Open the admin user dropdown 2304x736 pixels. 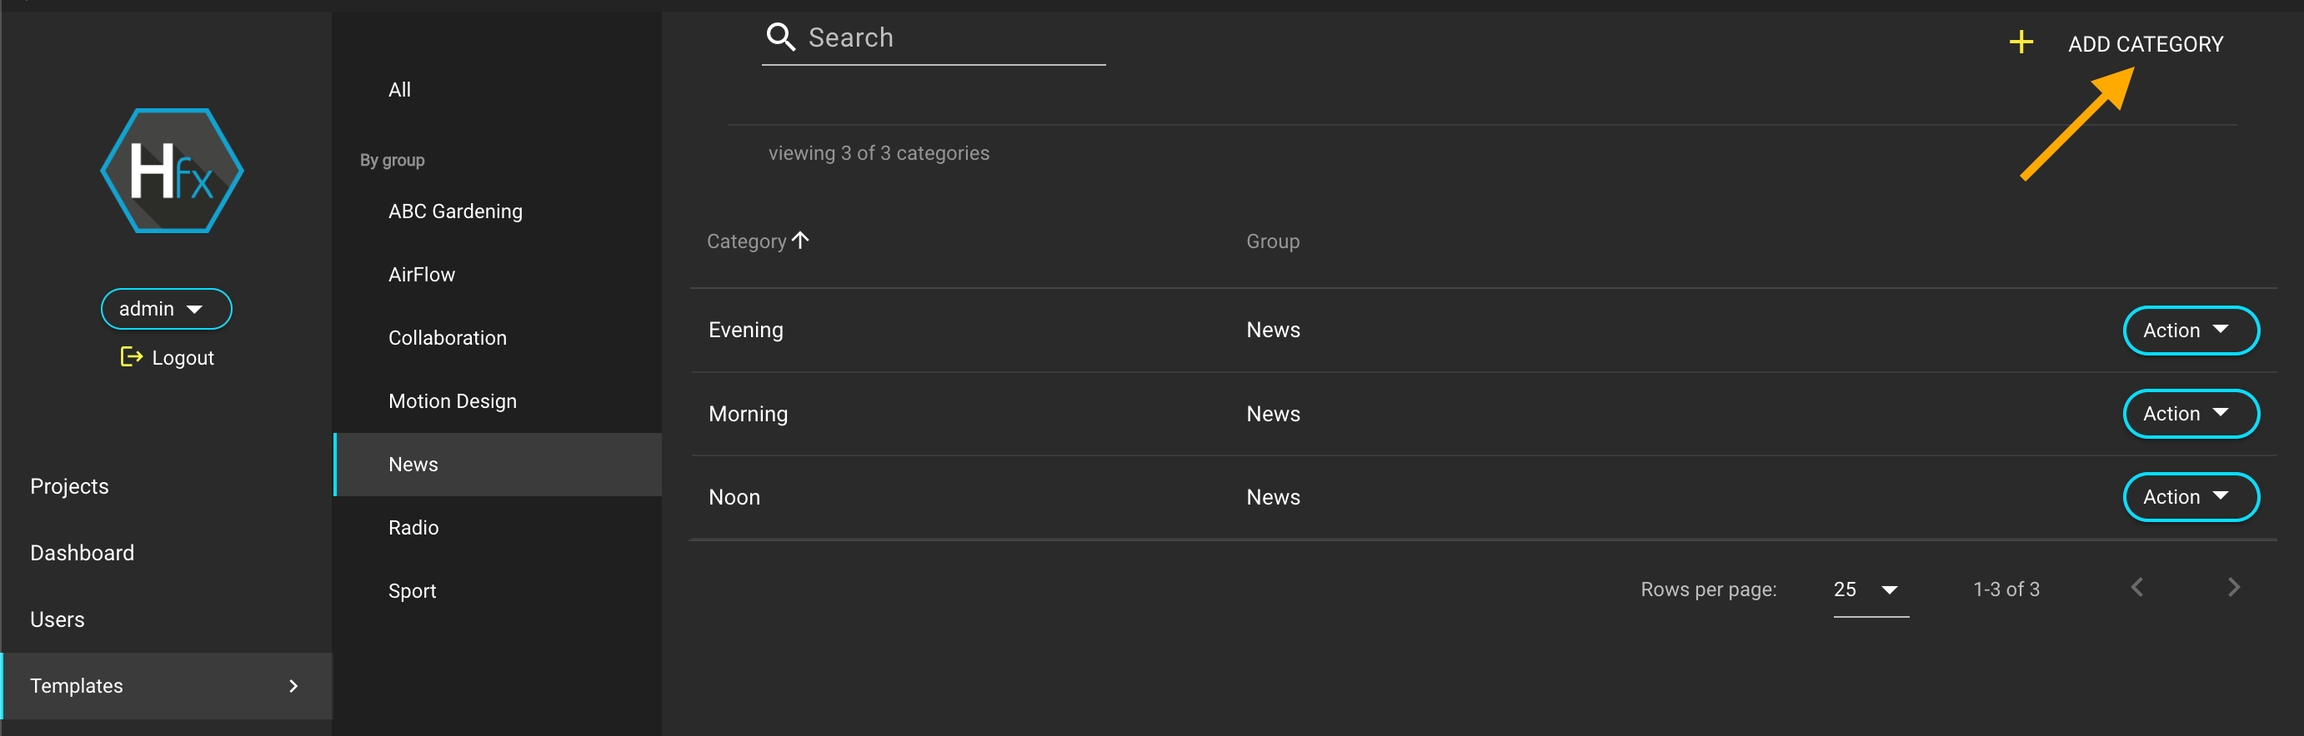click(166, 309)
